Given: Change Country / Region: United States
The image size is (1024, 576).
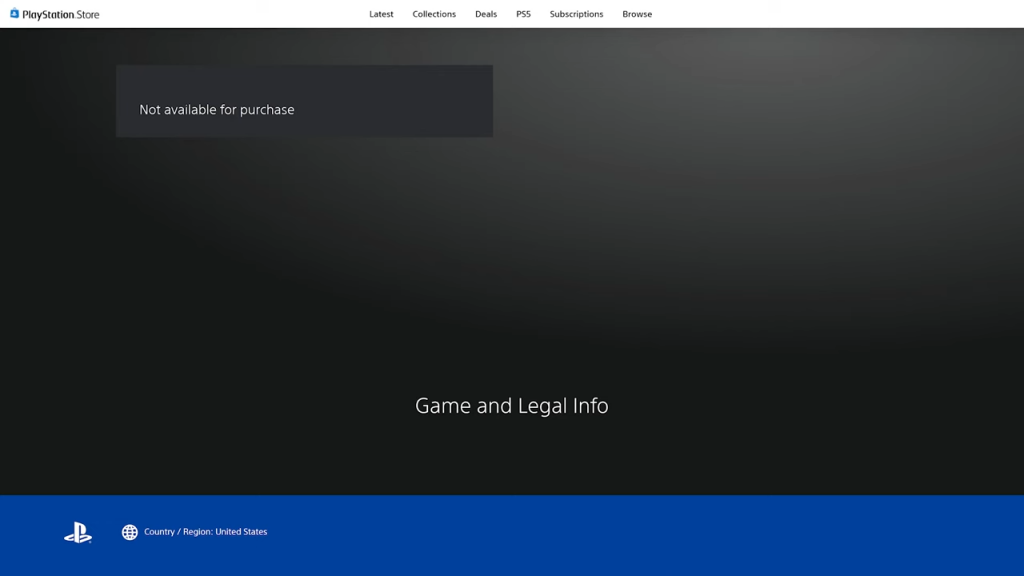Looking at the screenshot, I should [x=206, y=532].
